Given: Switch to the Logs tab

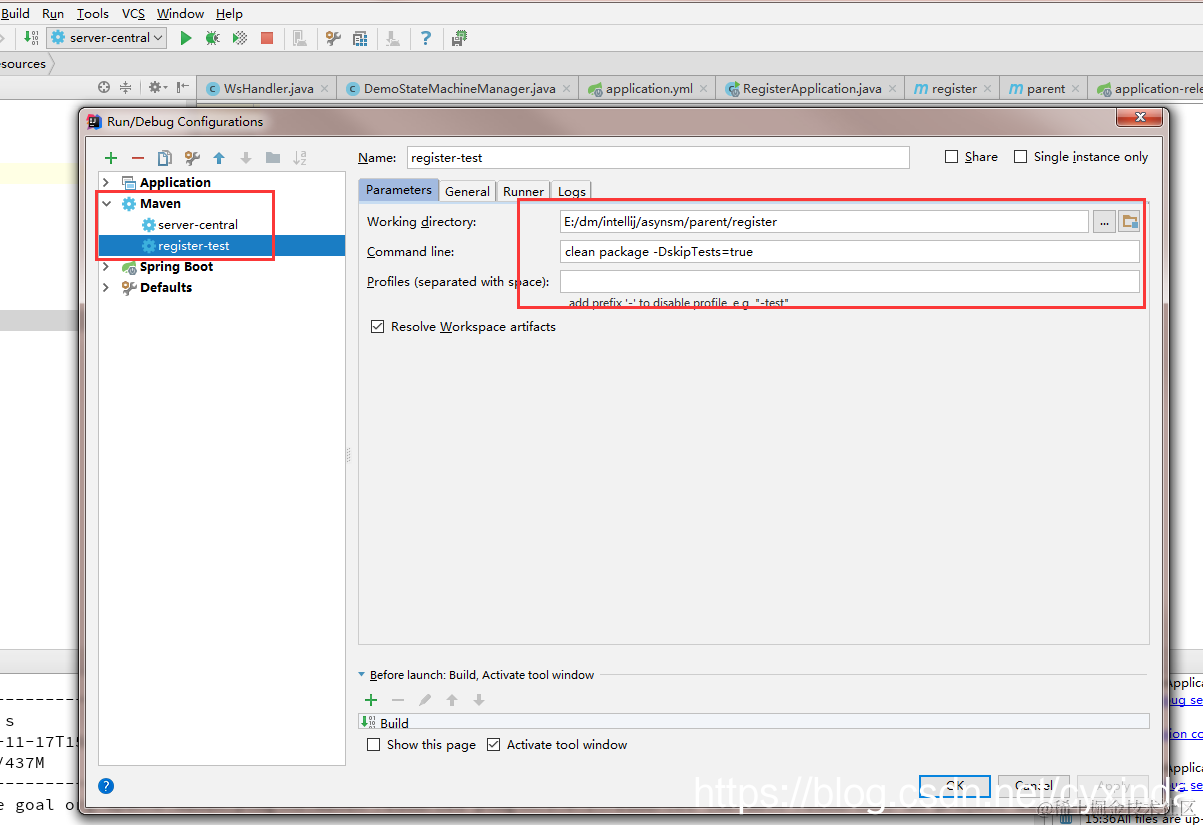Looking at the screenshot, I should (572, 191).
